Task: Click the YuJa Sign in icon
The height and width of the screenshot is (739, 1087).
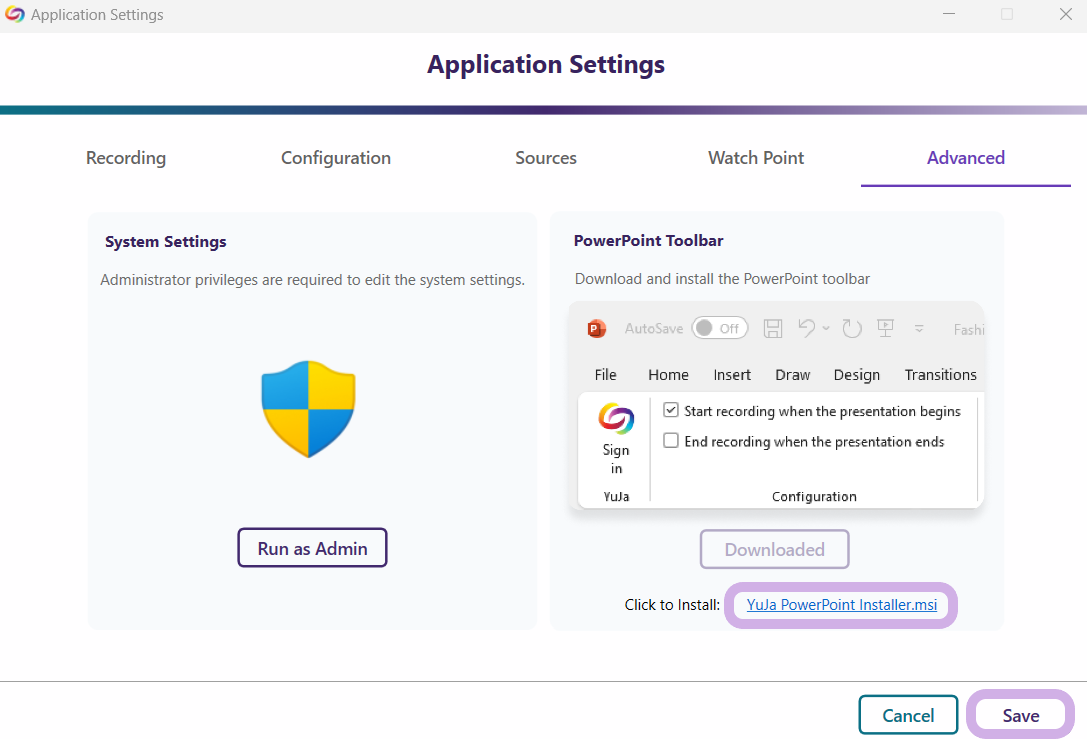Action: pyautogui.click(x=616, y=419)
